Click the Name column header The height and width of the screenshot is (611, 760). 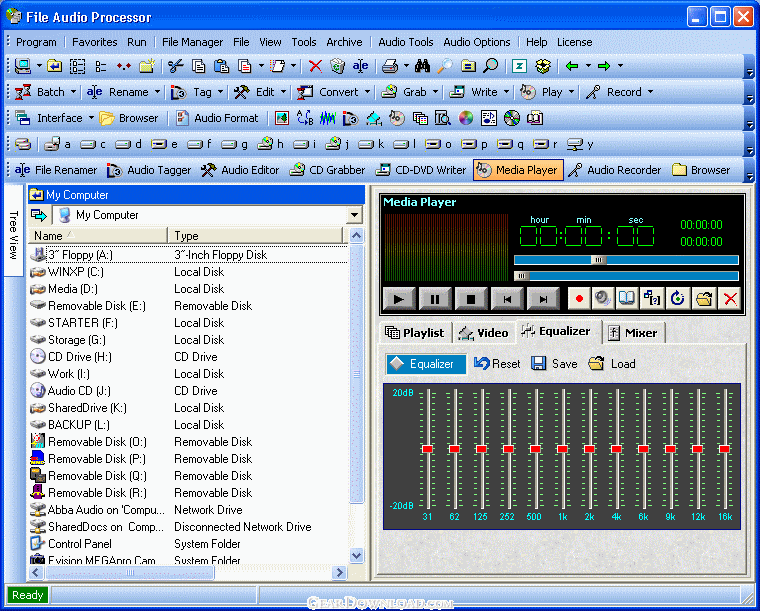(97, 236)
